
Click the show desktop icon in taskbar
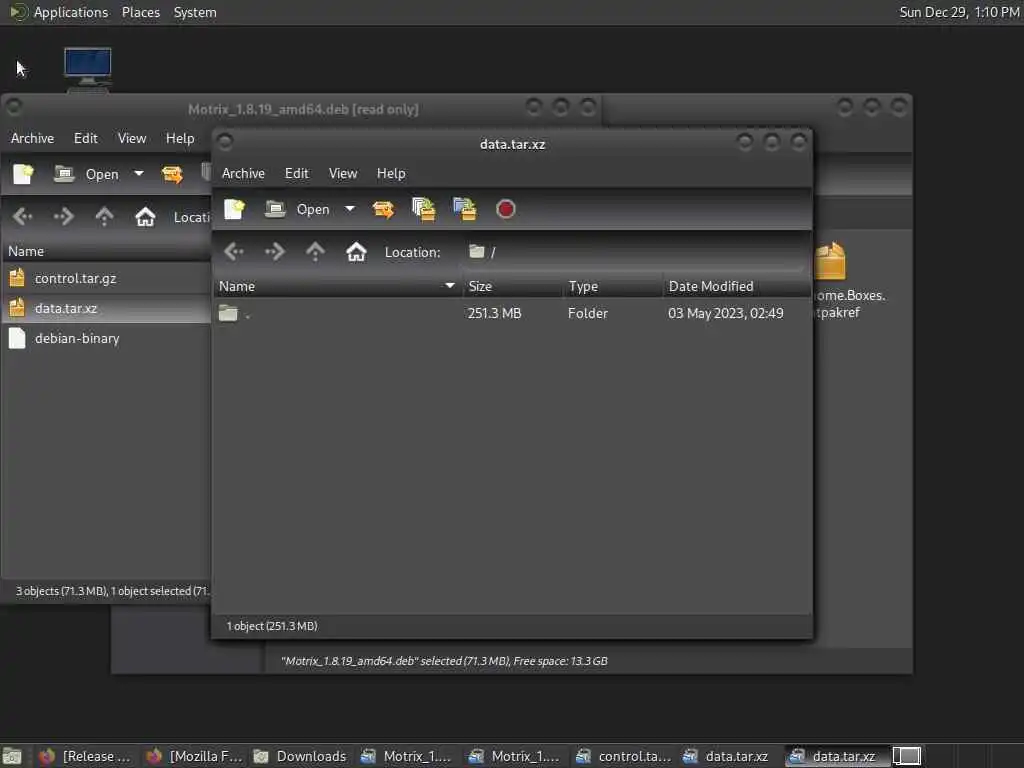[x=12, y=756]
